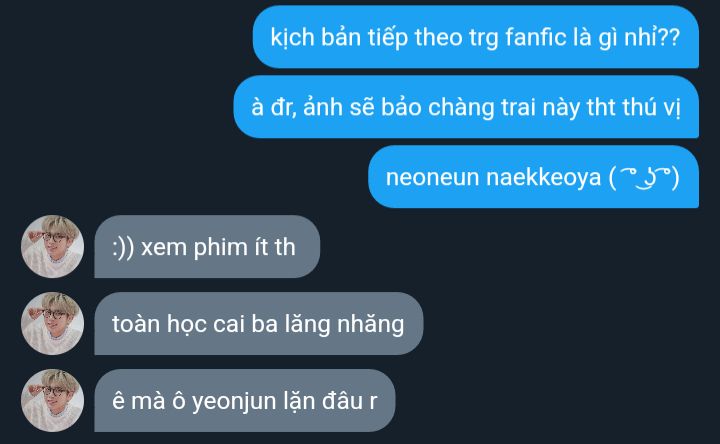Click the double question marks after 'nhỉ'

pos(669,37)
